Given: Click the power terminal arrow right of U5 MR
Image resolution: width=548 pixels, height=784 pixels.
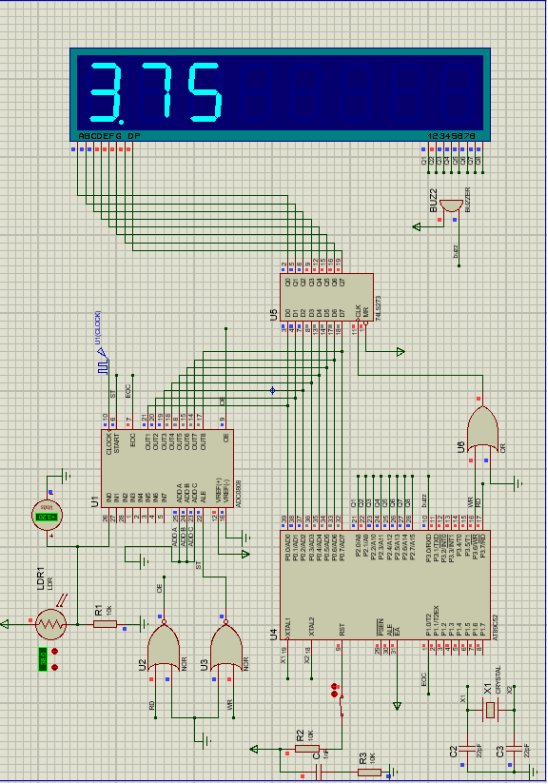Looking at the screenshot, I should coord(400,352).
